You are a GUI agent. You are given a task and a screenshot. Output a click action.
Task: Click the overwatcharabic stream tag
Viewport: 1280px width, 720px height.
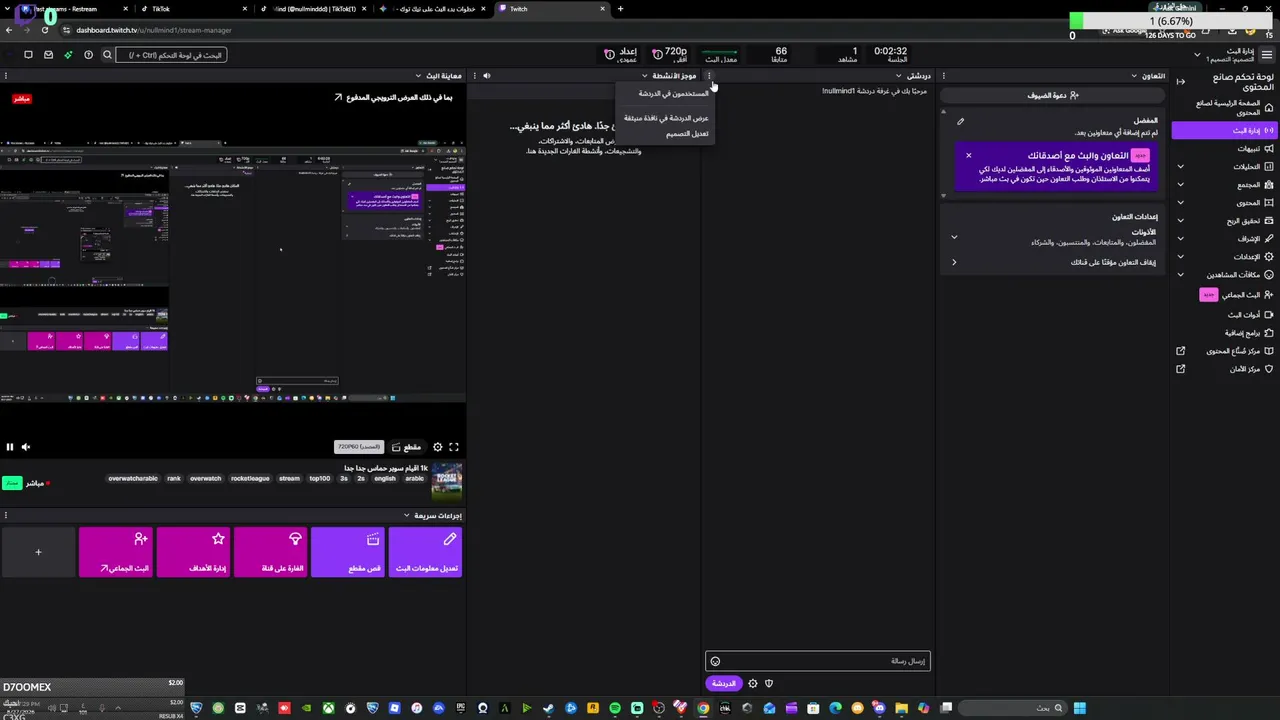pos(133,479)
